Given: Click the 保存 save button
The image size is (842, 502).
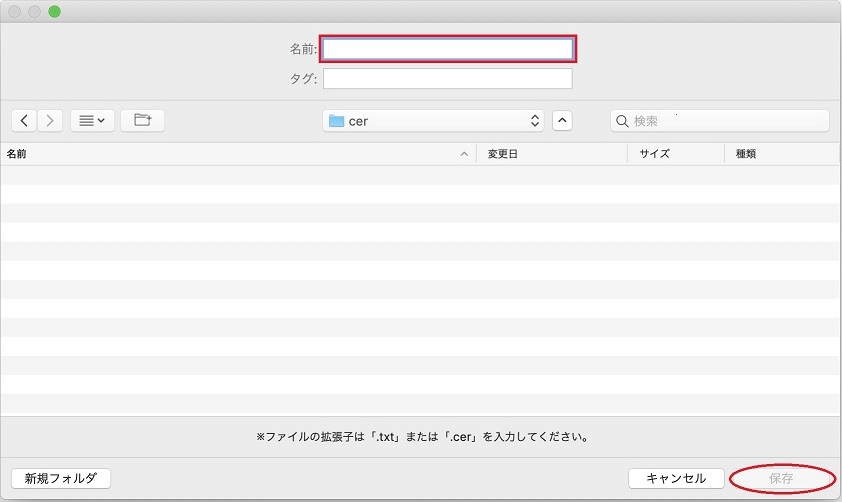Looking at the screenshot, I should click(781, 478).
